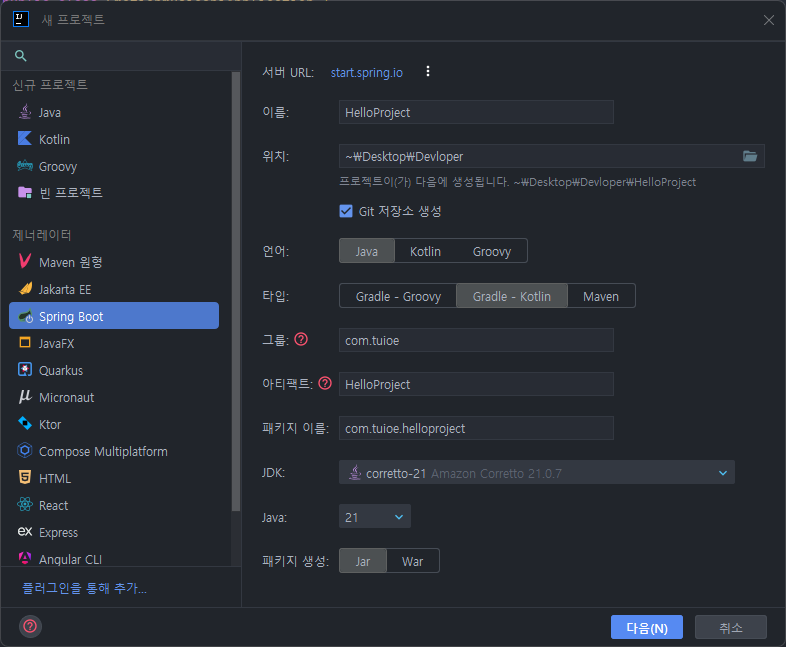
Task: Click the help icon next to 그룹
Action: coord(301,340)
